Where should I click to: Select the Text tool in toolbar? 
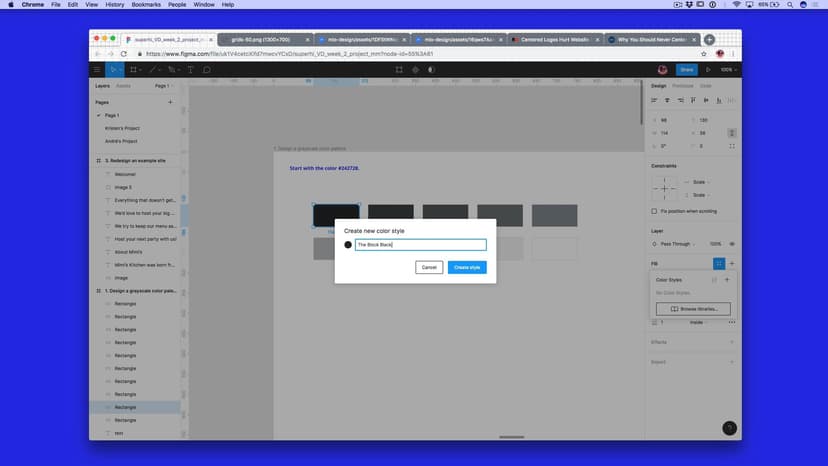point(190,70)
